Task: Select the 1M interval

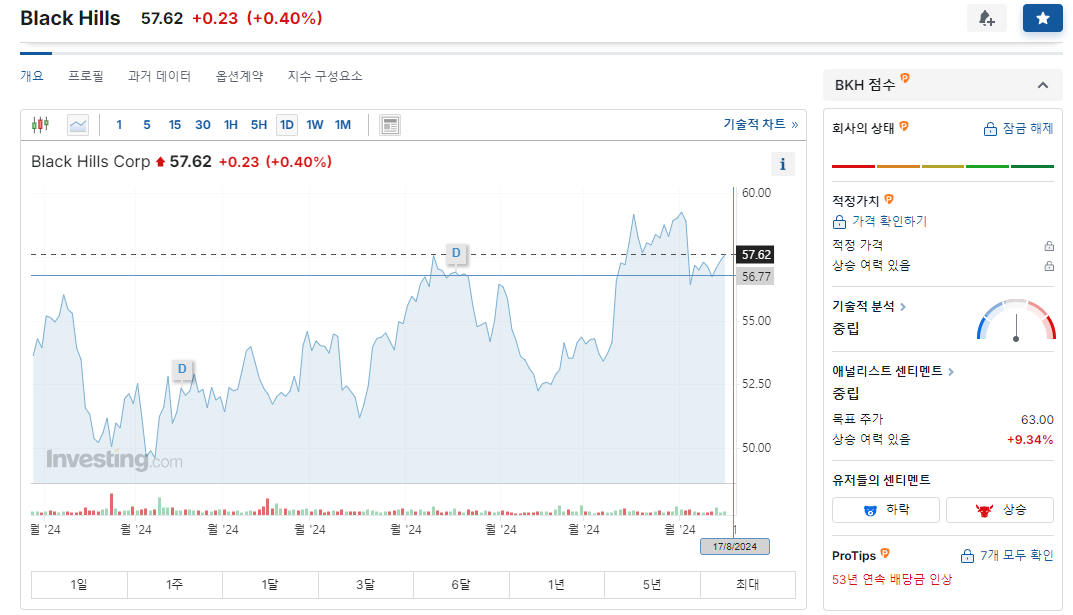Action: coord(343,125)
